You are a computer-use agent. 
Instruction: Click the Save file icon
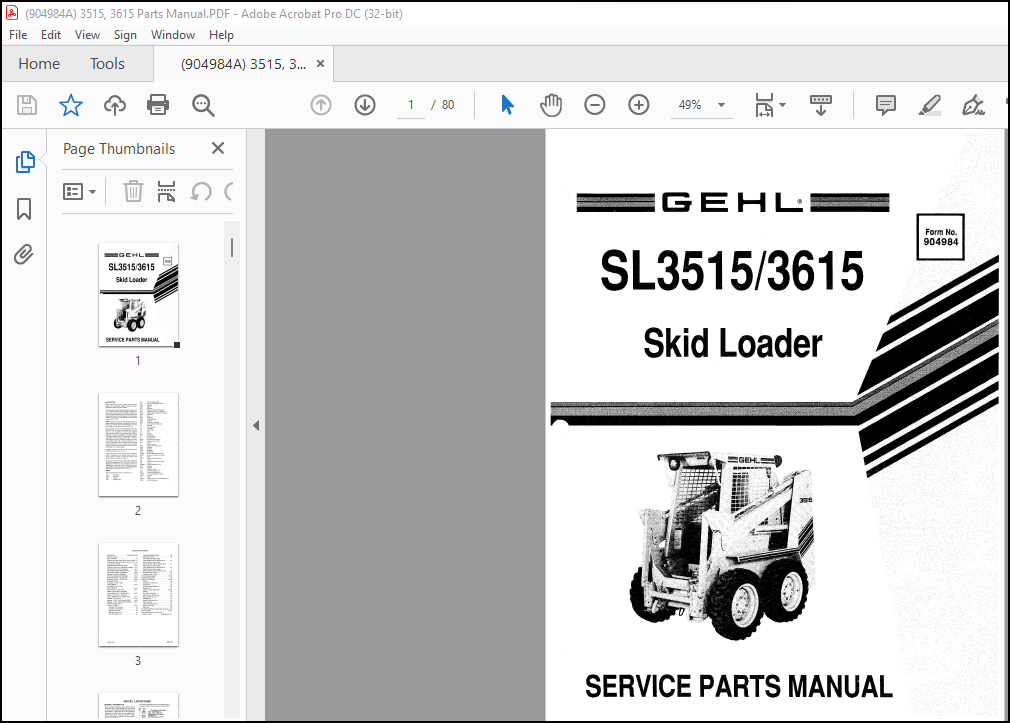pyautogui.click(x=27, y=105)
